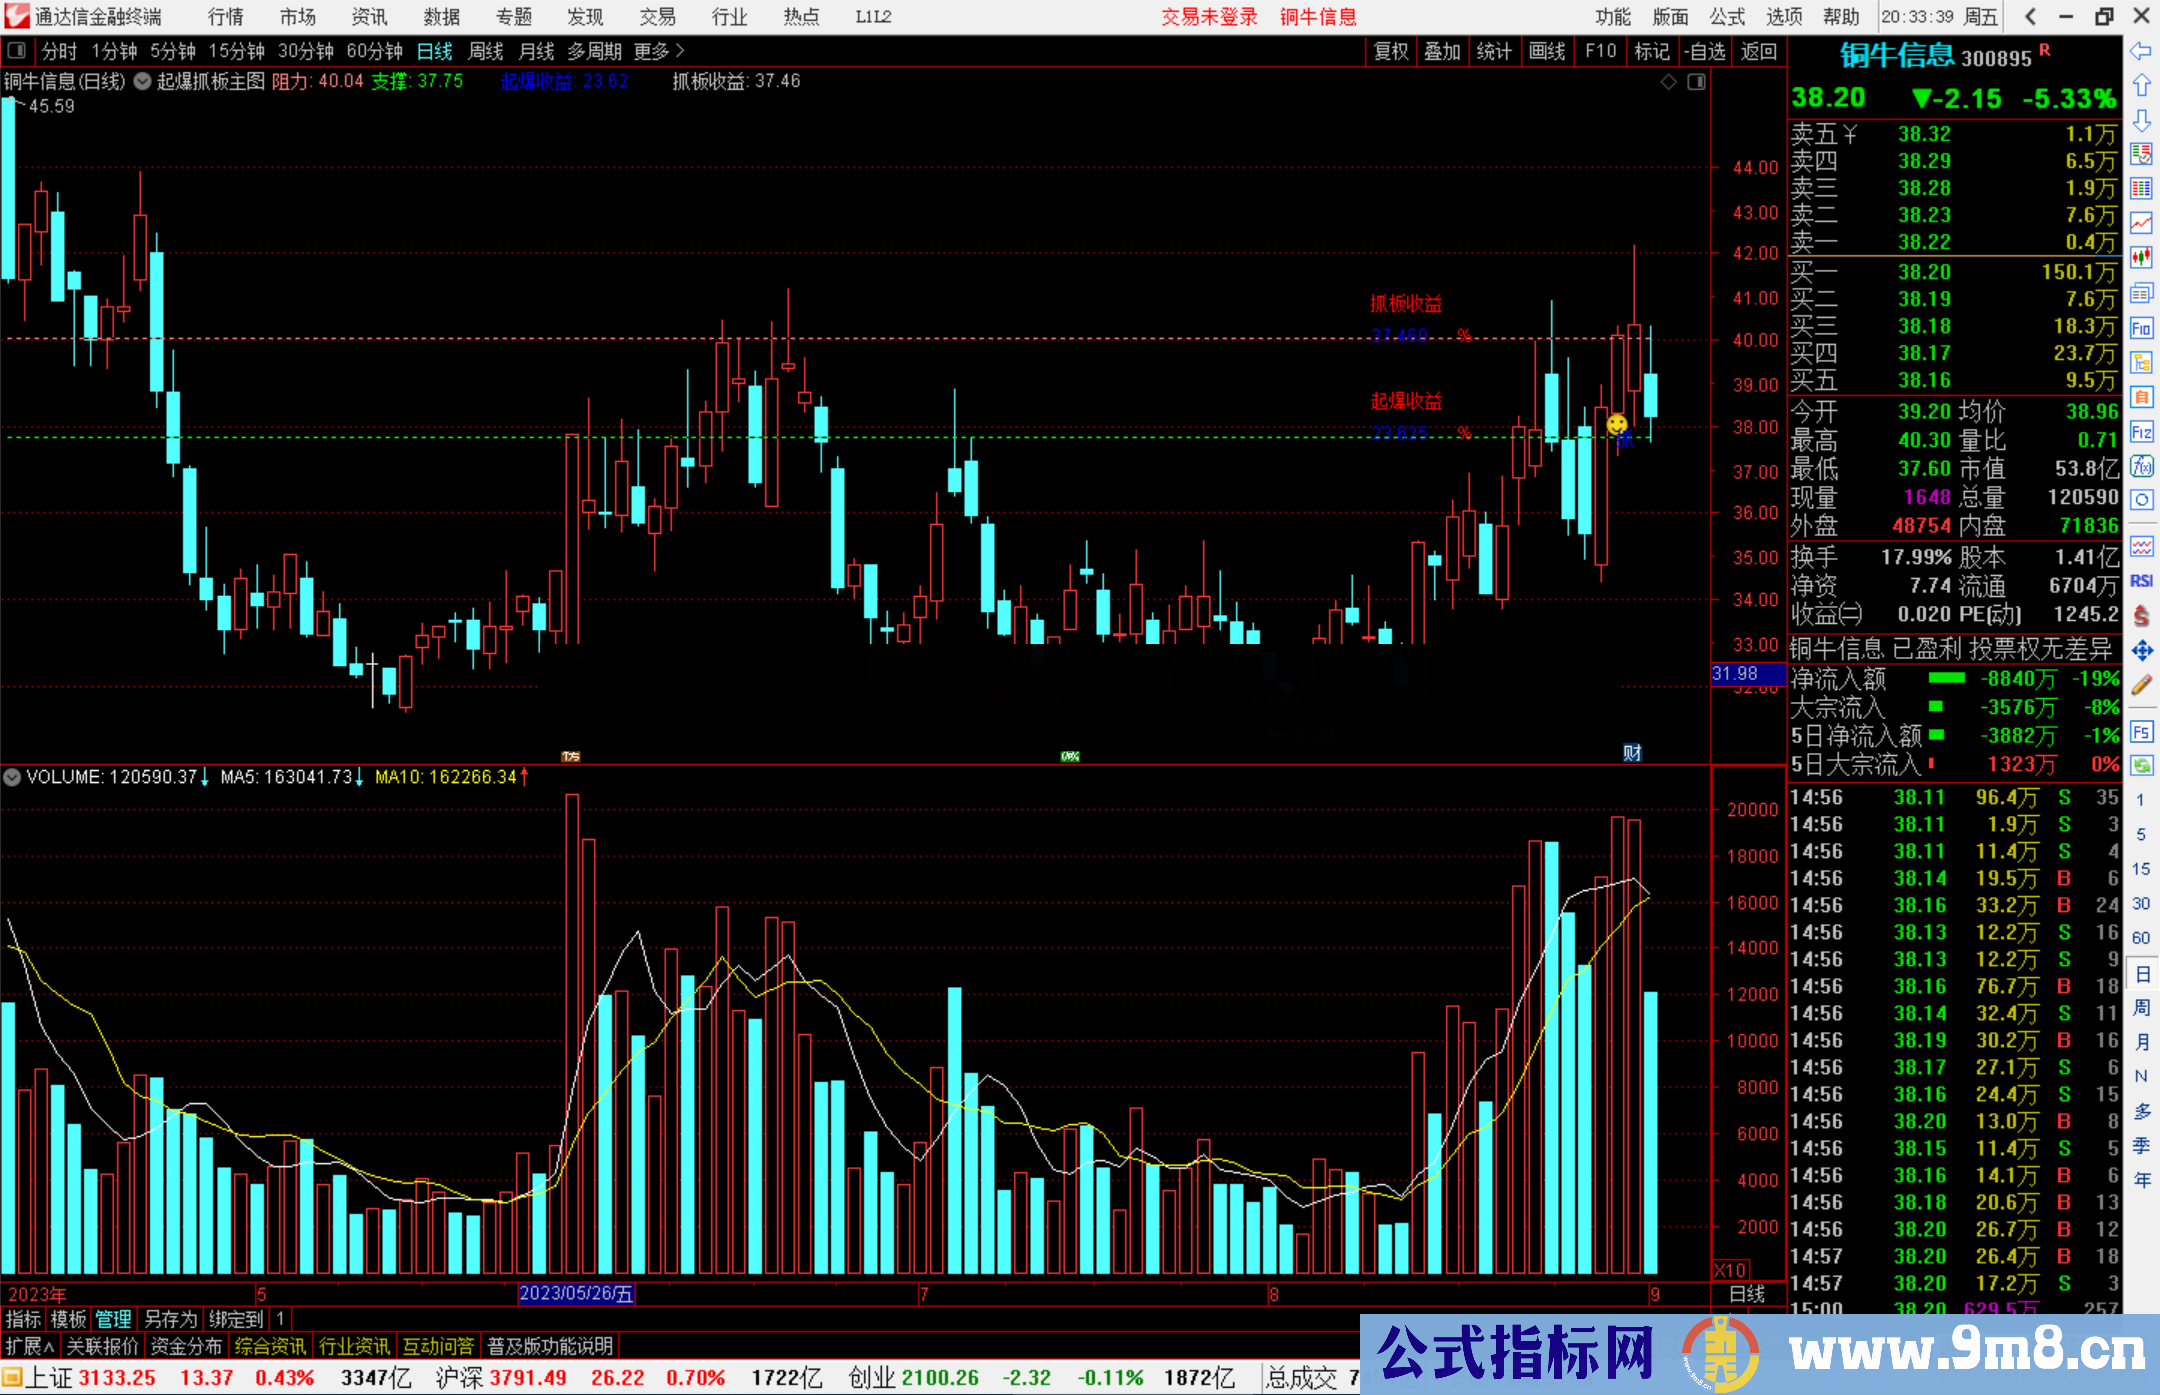Screen dimensions: 2160x1395
Task: Switch to 60-minute period in sidebar
Action: (2141, 938)
